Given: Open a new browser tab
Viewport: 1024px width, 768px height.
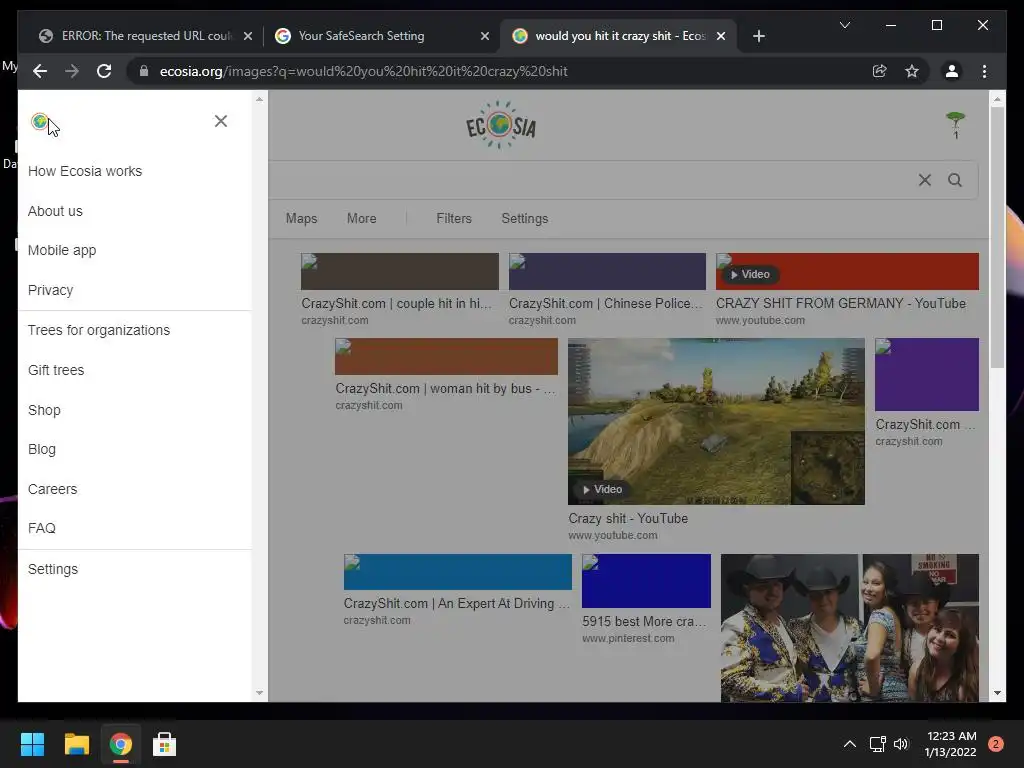Looking at the screenshot, I should coord(758,36).
